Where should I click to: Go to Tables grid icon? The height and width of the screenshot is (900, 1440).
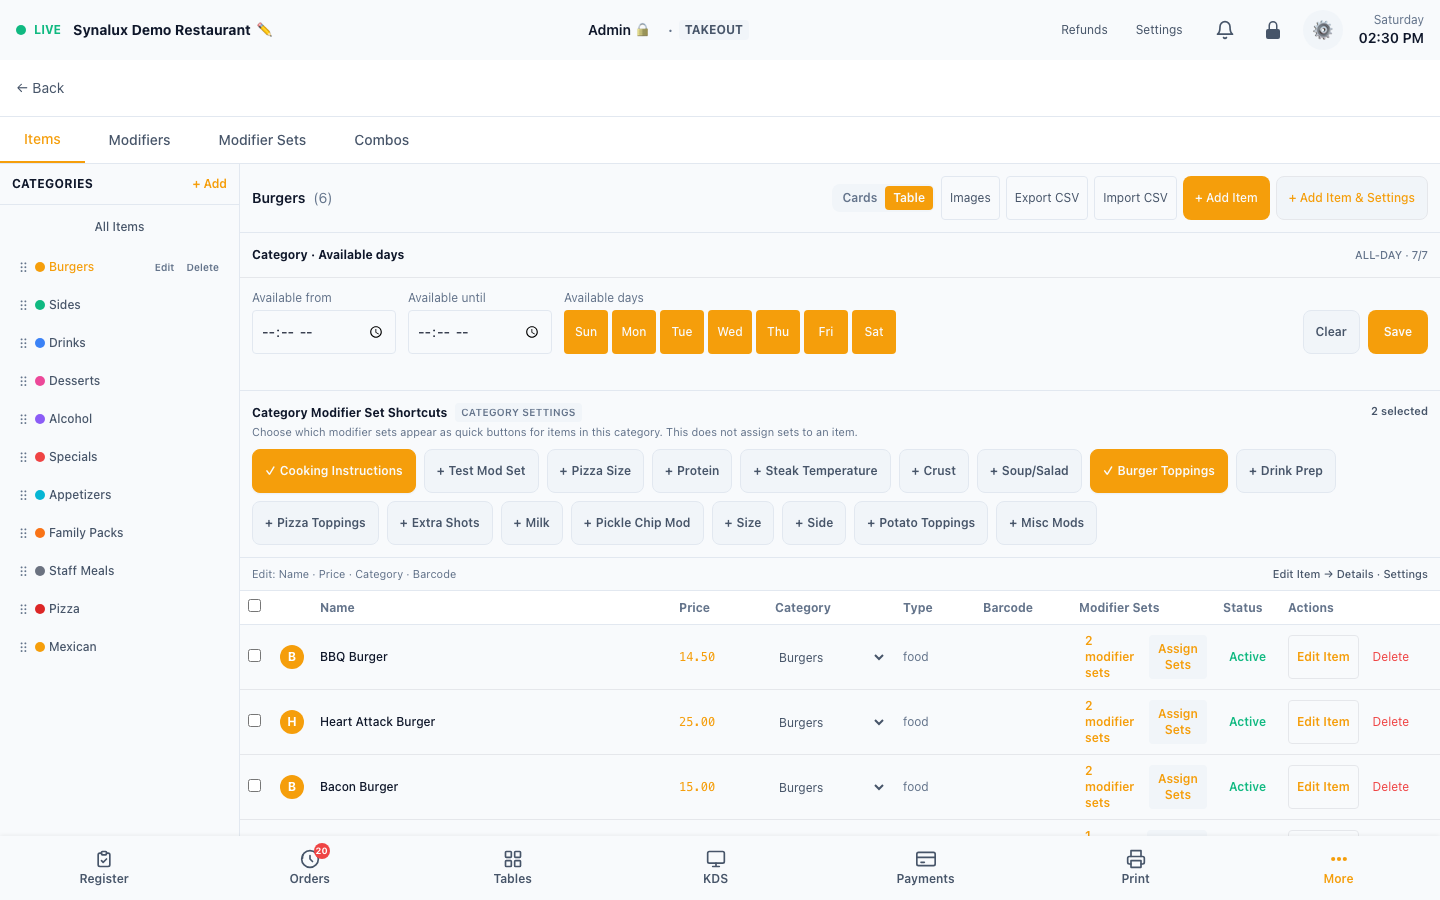pyautogui.click(x=513, y=859)
